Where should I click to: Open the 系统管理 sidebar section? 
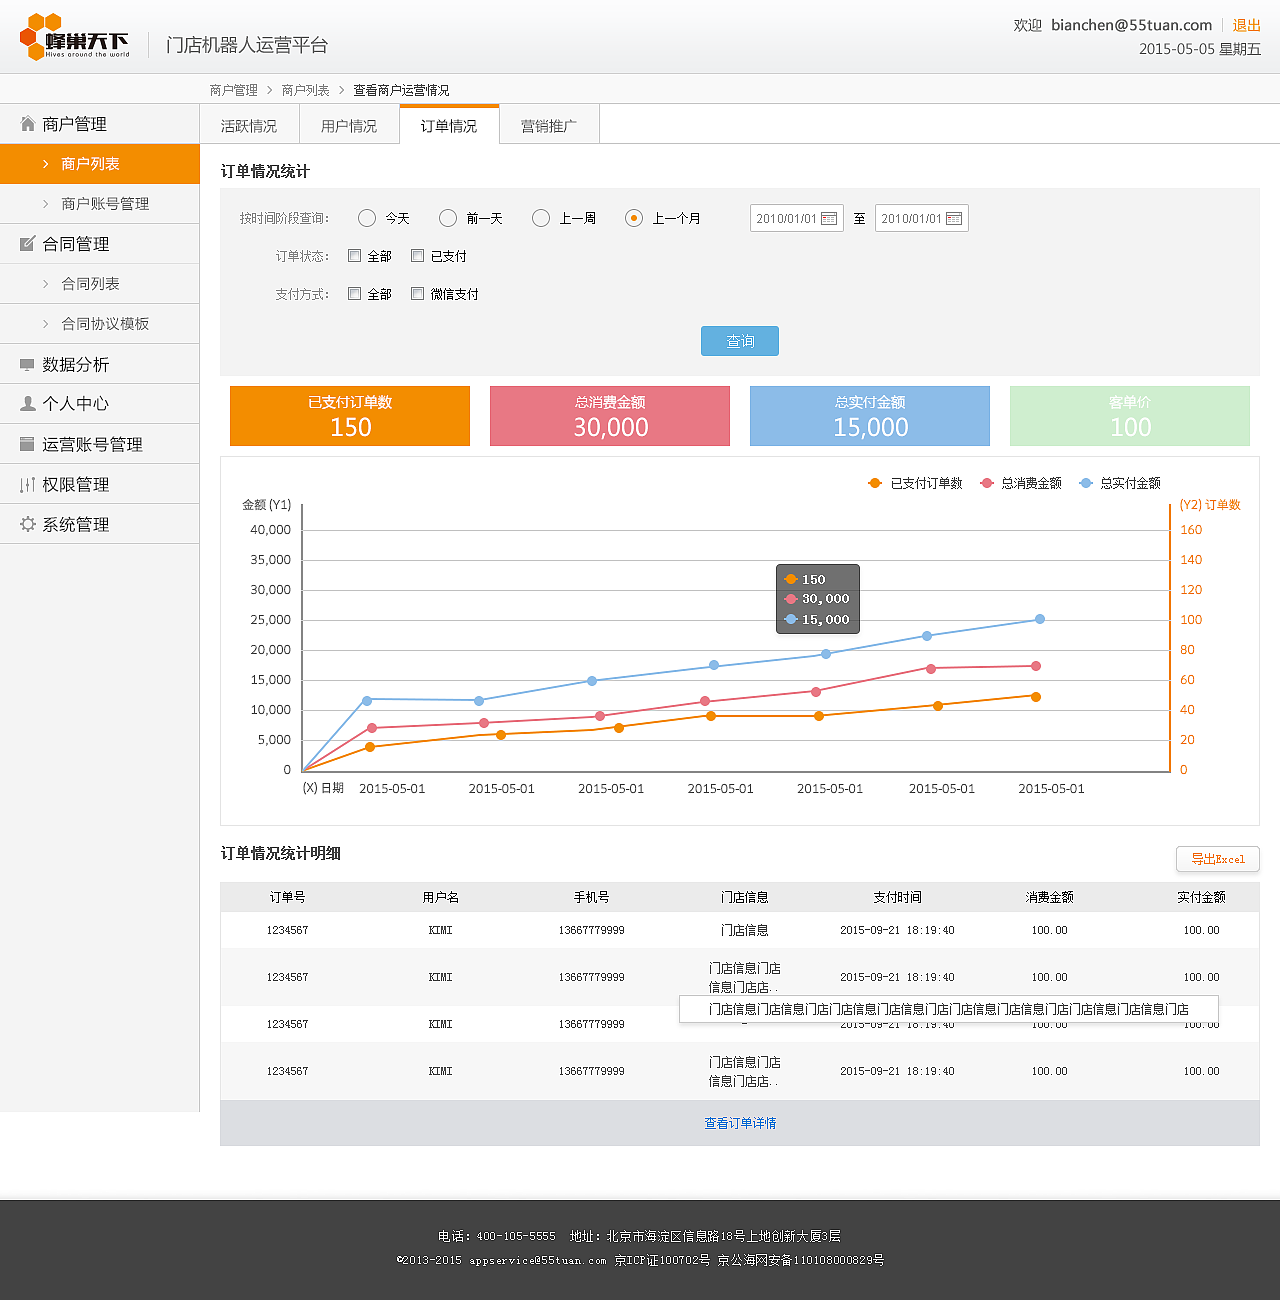point(100,524)
